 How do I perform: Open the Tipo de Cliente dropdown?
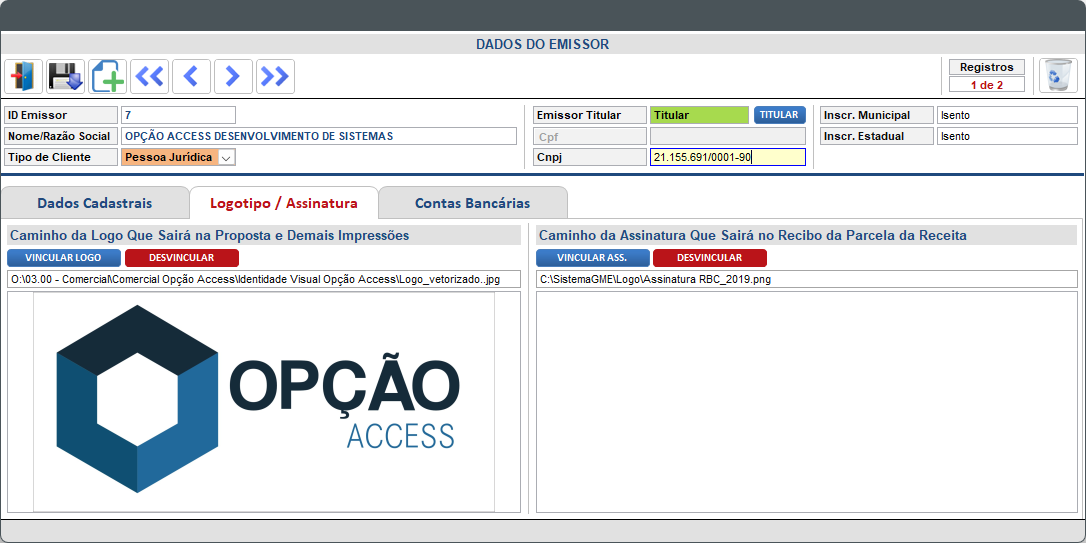(x=227, y=158)
